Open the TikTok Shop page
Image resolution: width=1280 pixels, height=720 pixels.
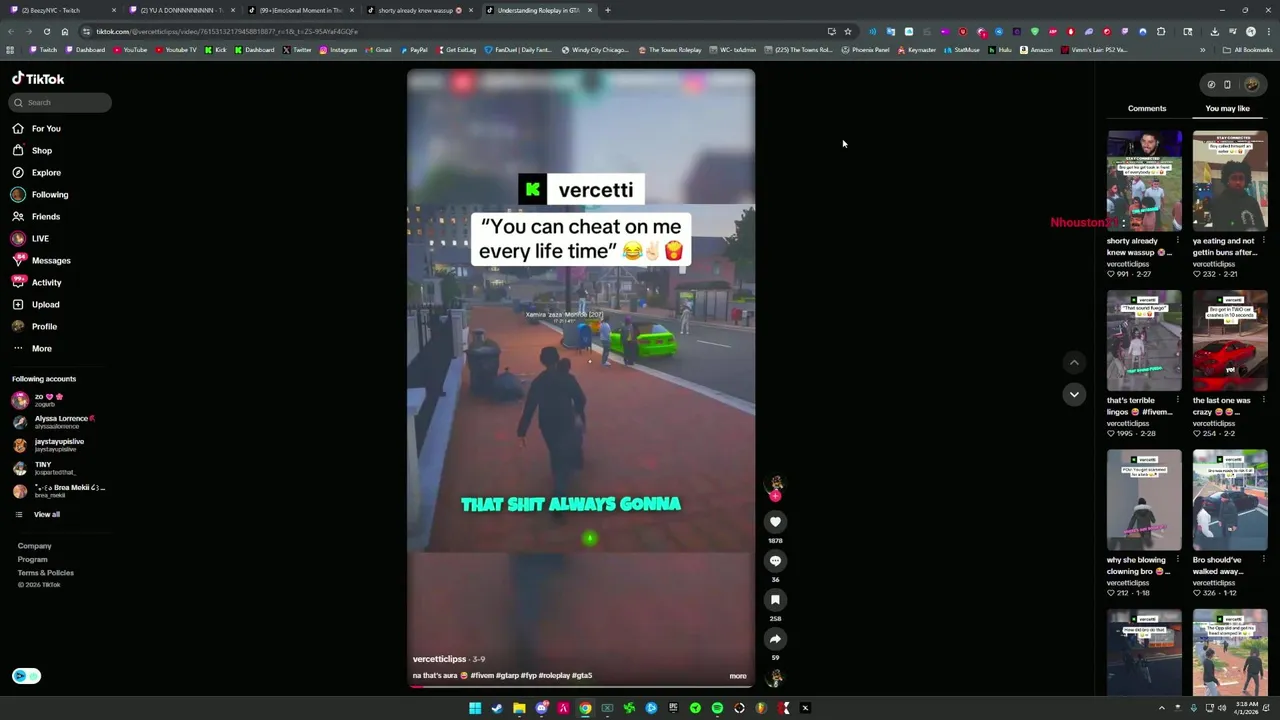pyautogui.click(x=33, y=151)
